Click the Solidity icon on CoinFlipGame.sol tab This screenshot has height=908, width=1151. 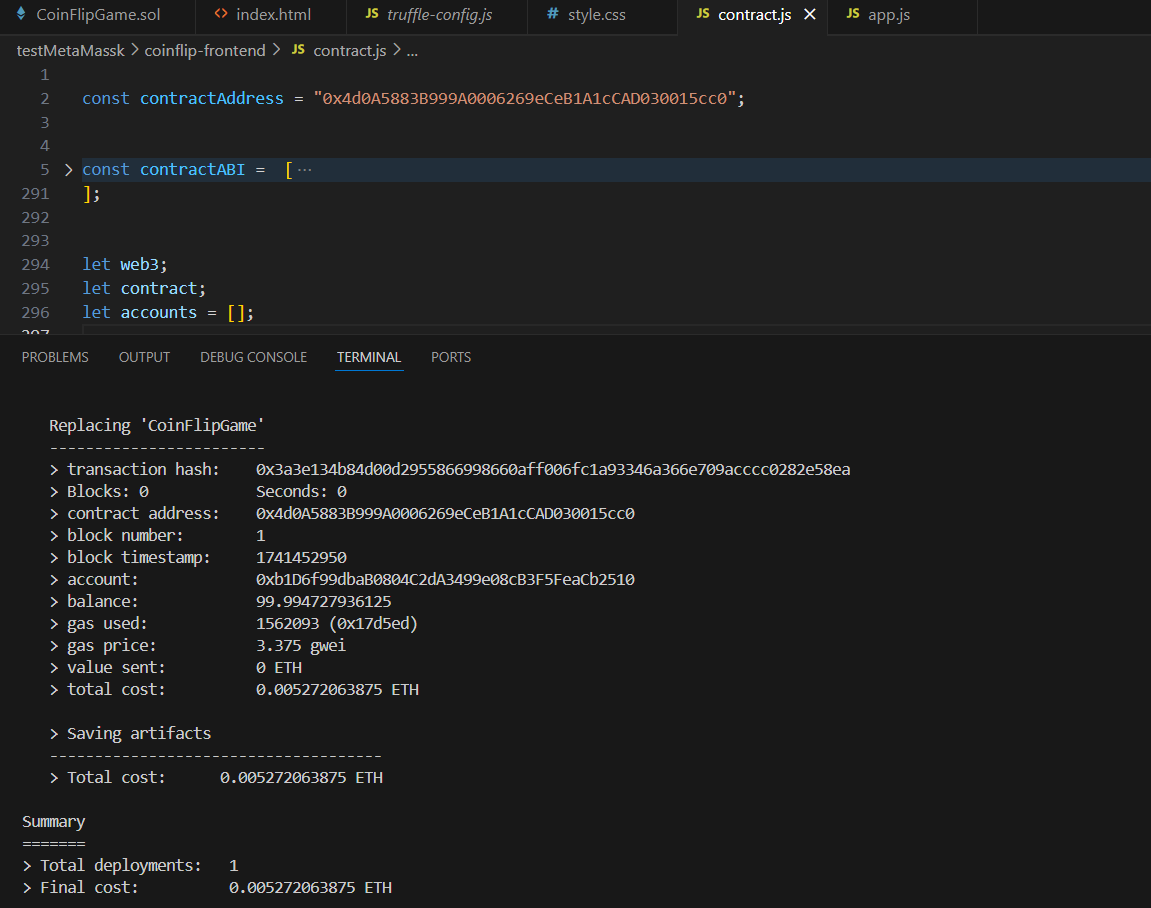21,15
